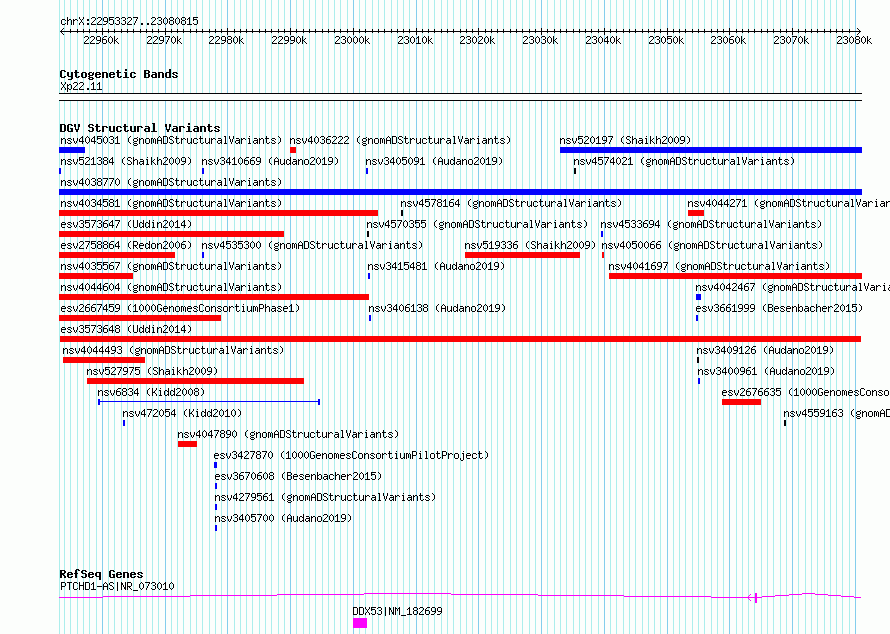
Task: Select the long red esv3573648 bar
Action: pos(460,339)
